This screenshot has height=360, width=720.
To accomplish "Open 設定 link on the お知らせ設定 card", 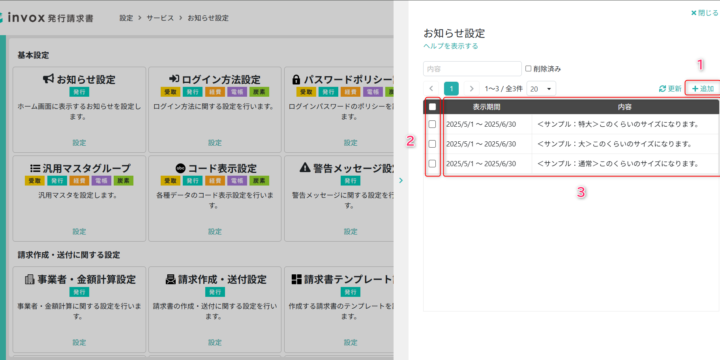I will pos(79,143).
